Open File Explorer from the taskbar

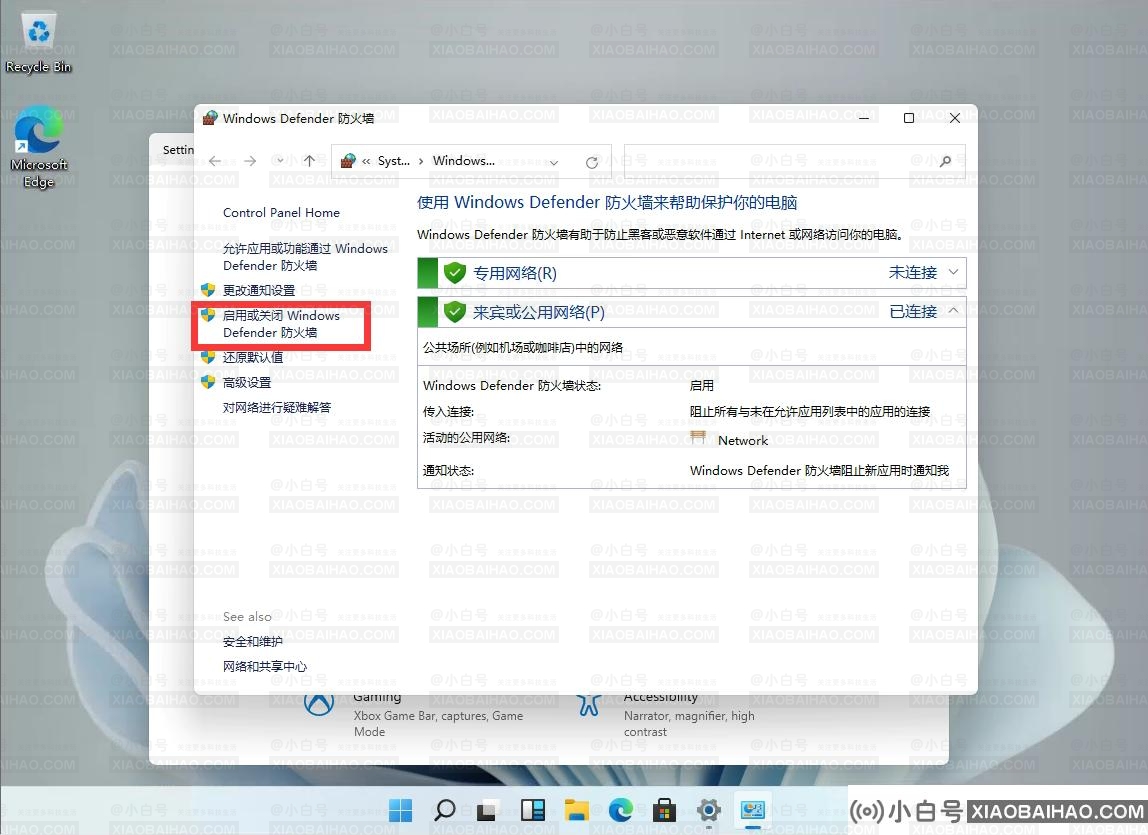point(576,810)
